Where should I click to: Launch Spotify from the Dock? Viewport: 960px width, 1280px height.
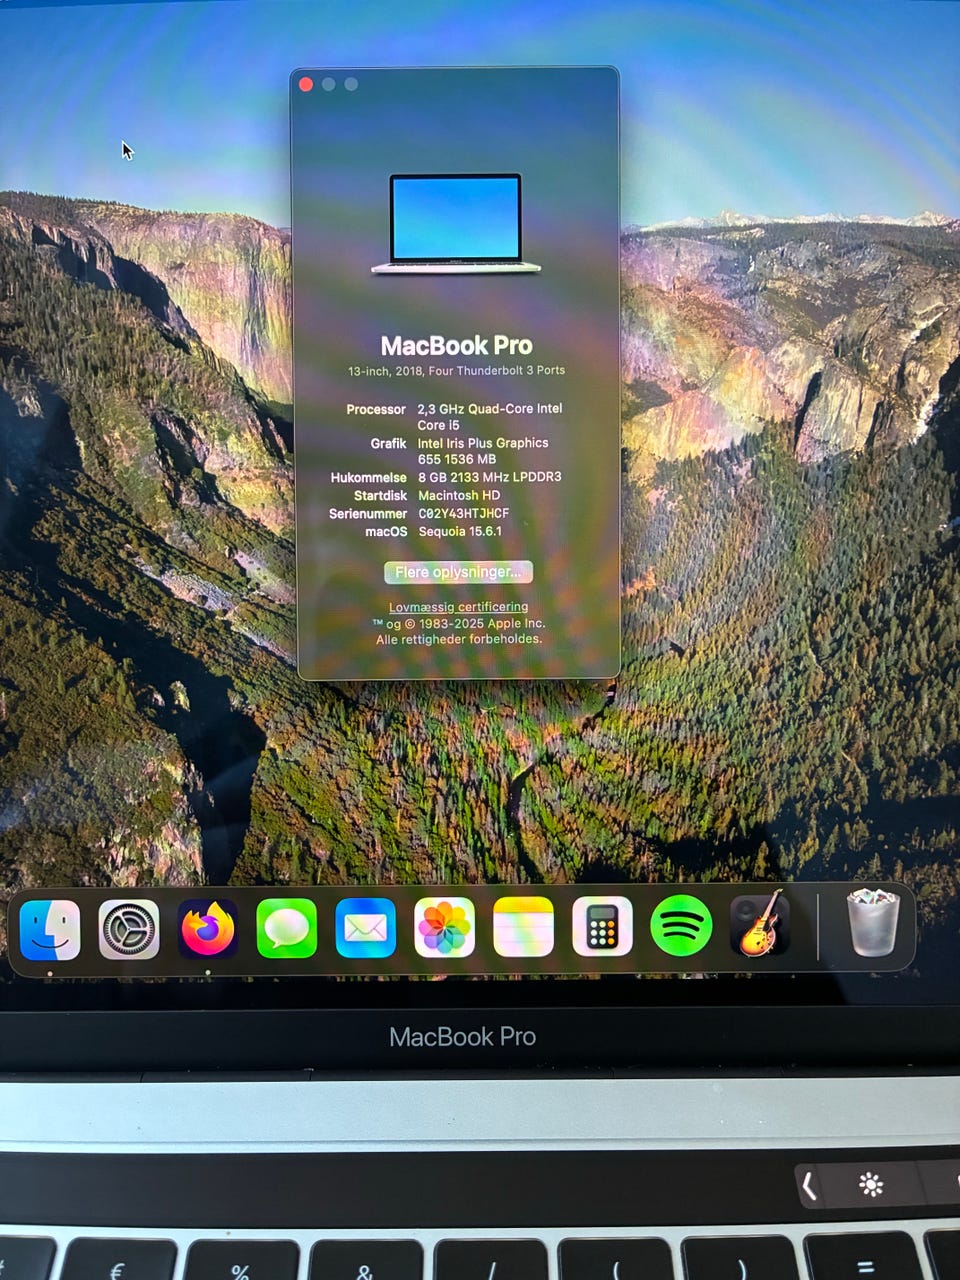pos(681,926)
